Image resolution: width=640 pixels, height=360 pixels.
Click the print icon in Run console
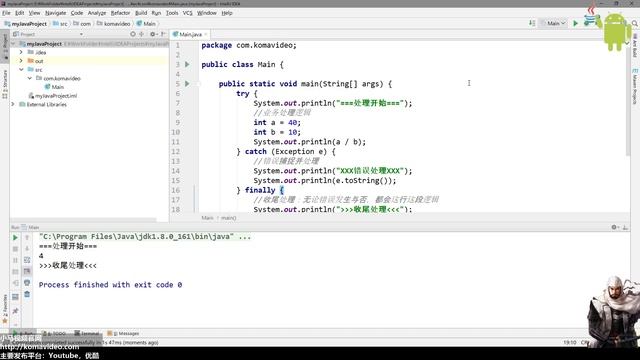pyautogui.click(x=27, y=282)
